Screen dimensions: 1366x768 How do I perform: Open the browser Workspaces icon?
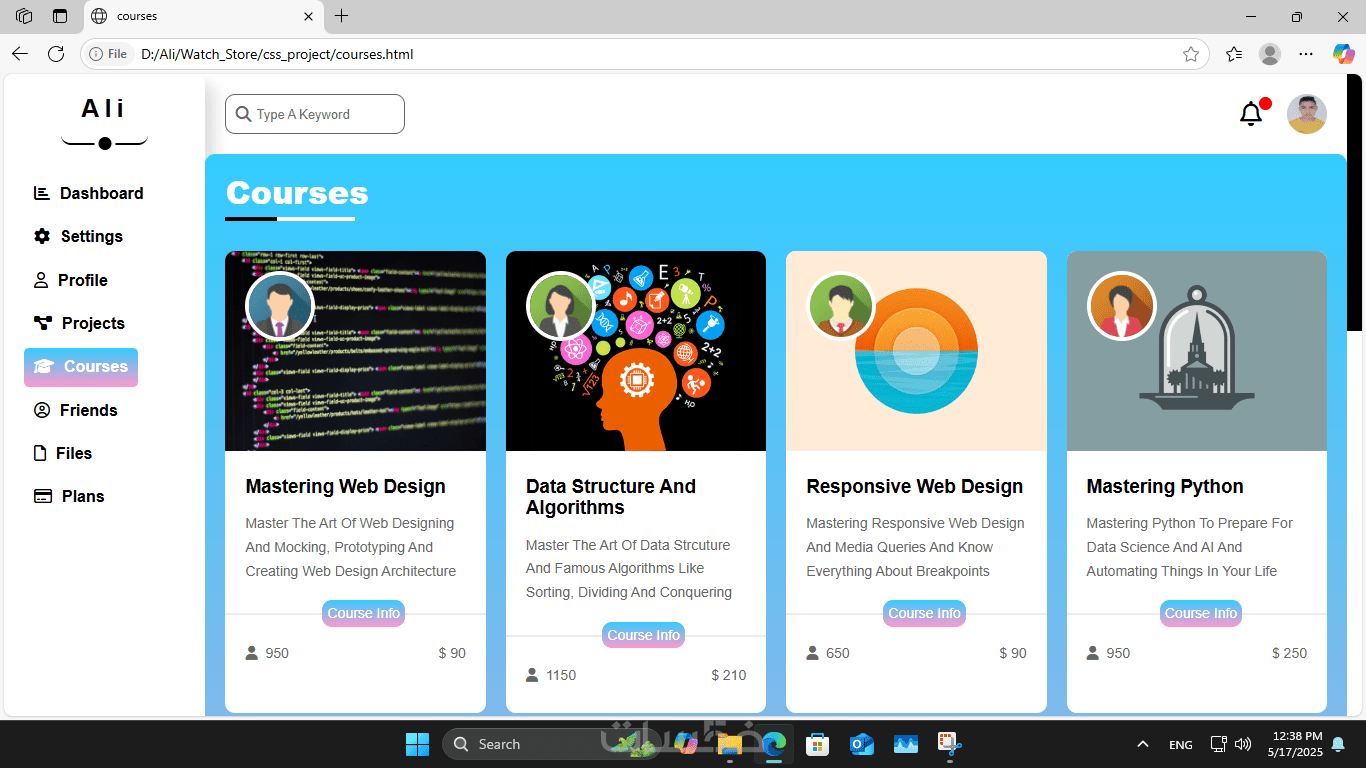[24, 16]
